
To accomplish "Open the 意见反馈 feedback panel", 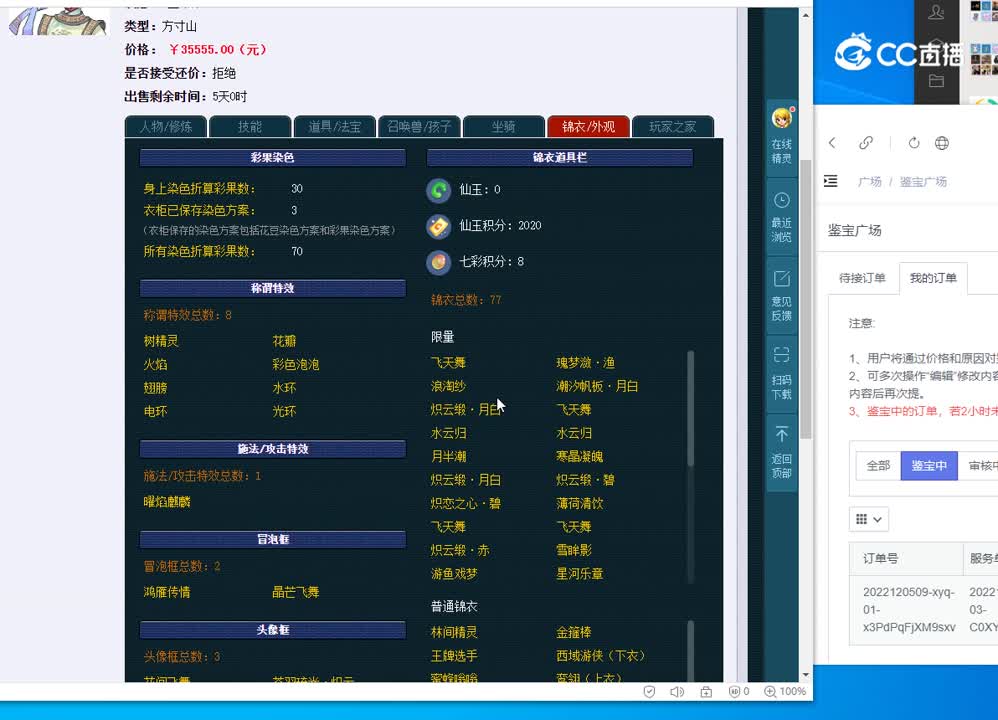I will pyautogui.click(x=782, y=296).
